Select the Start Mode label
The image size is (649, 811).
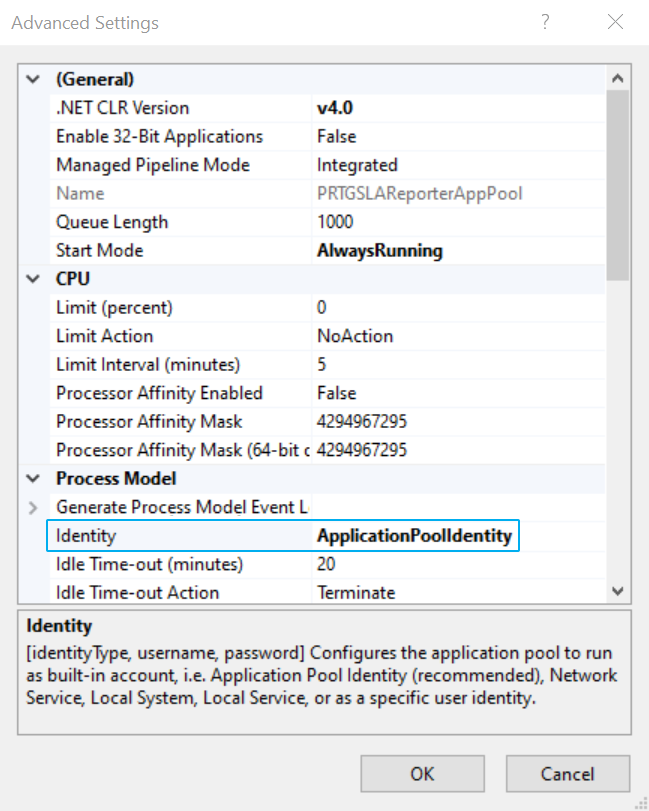(100, 251)
